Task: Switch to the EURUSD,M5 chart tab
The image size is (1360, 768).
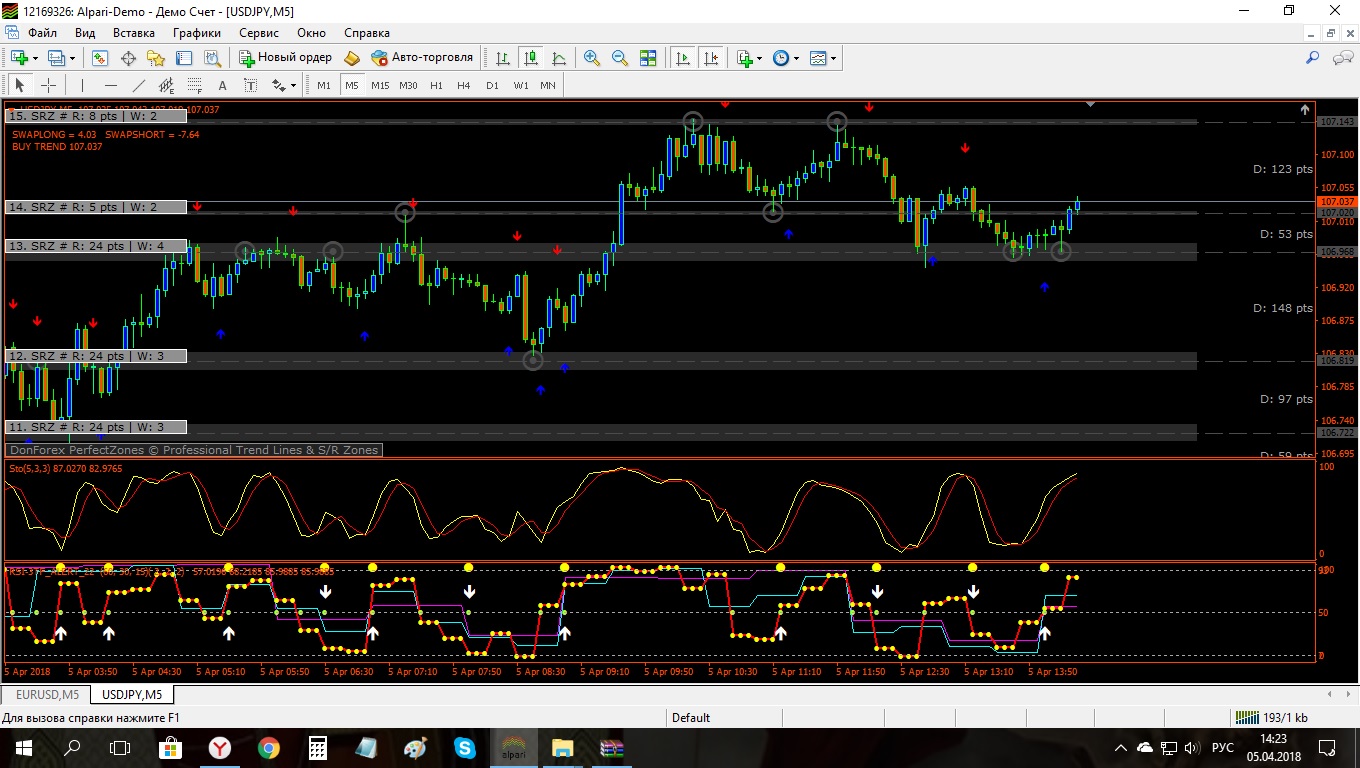Action: [x=46, y=694]
